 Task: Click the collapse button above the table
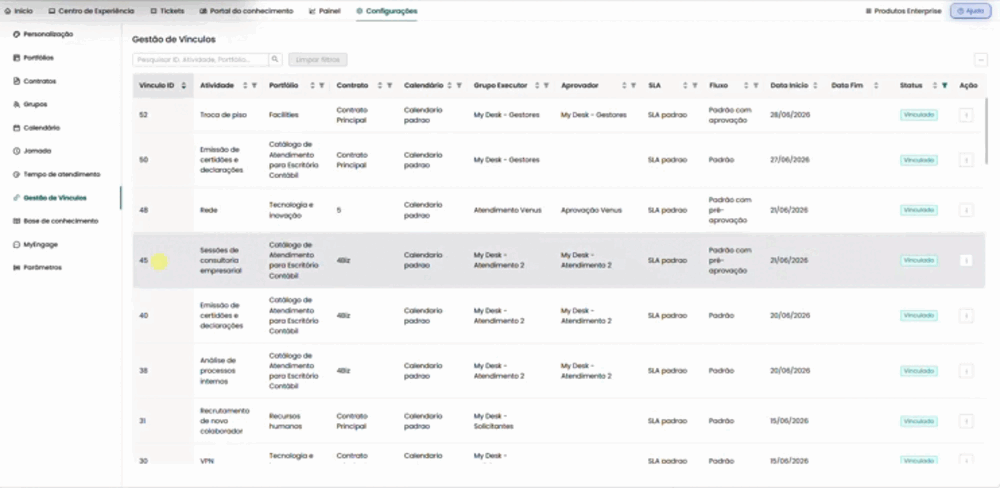click(981, 59)
